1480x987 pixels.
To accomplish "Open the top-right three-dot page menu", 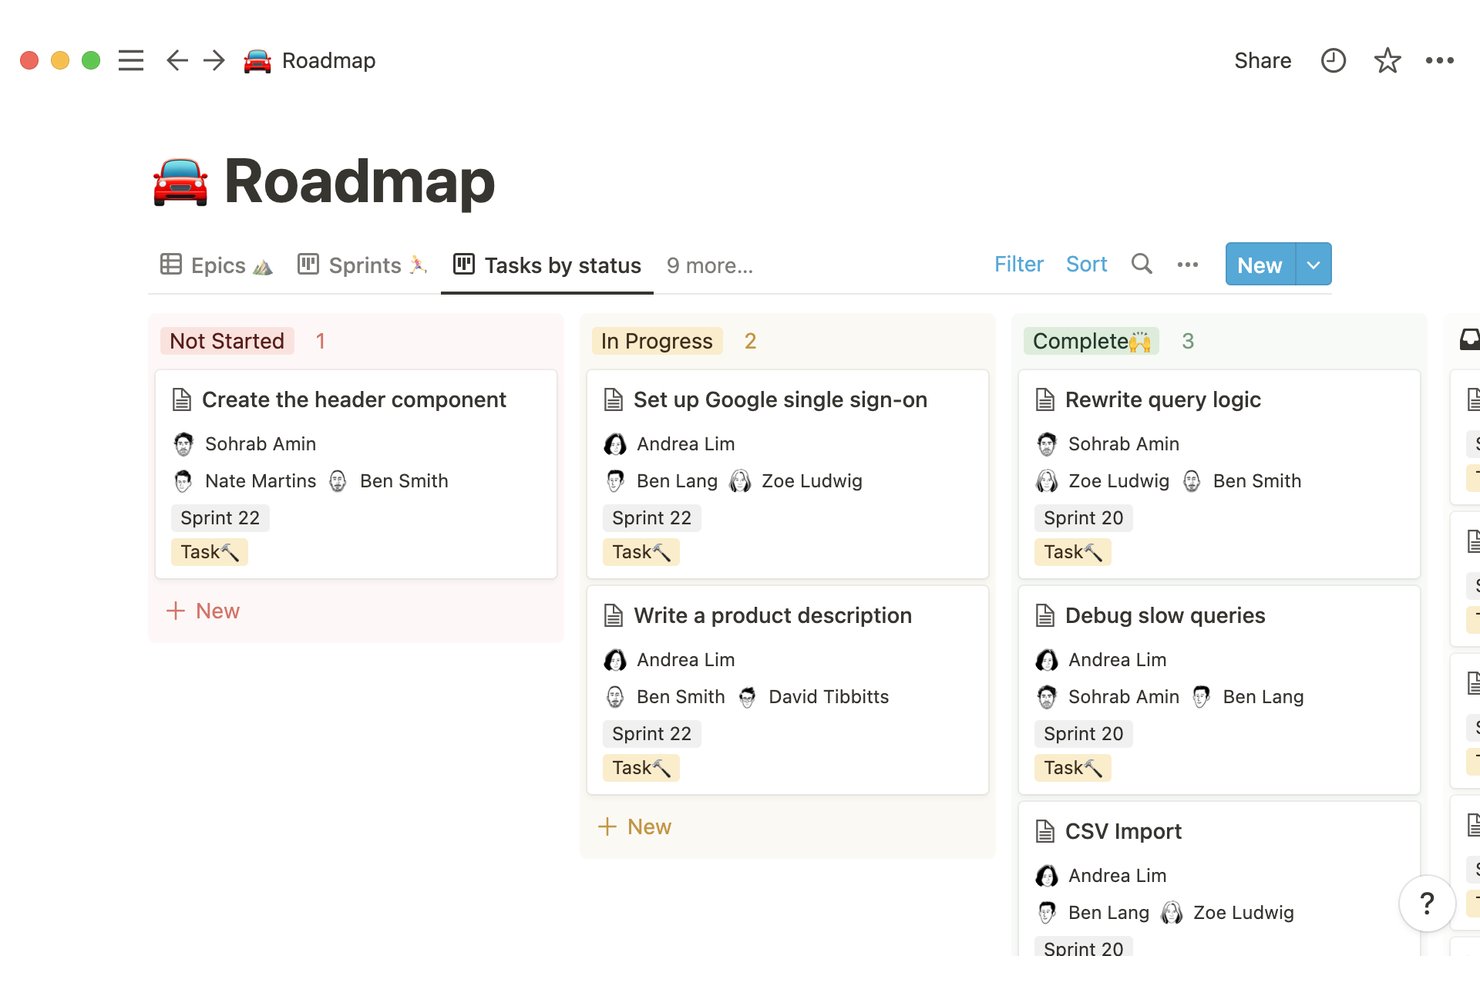I will pos(1439,61).
